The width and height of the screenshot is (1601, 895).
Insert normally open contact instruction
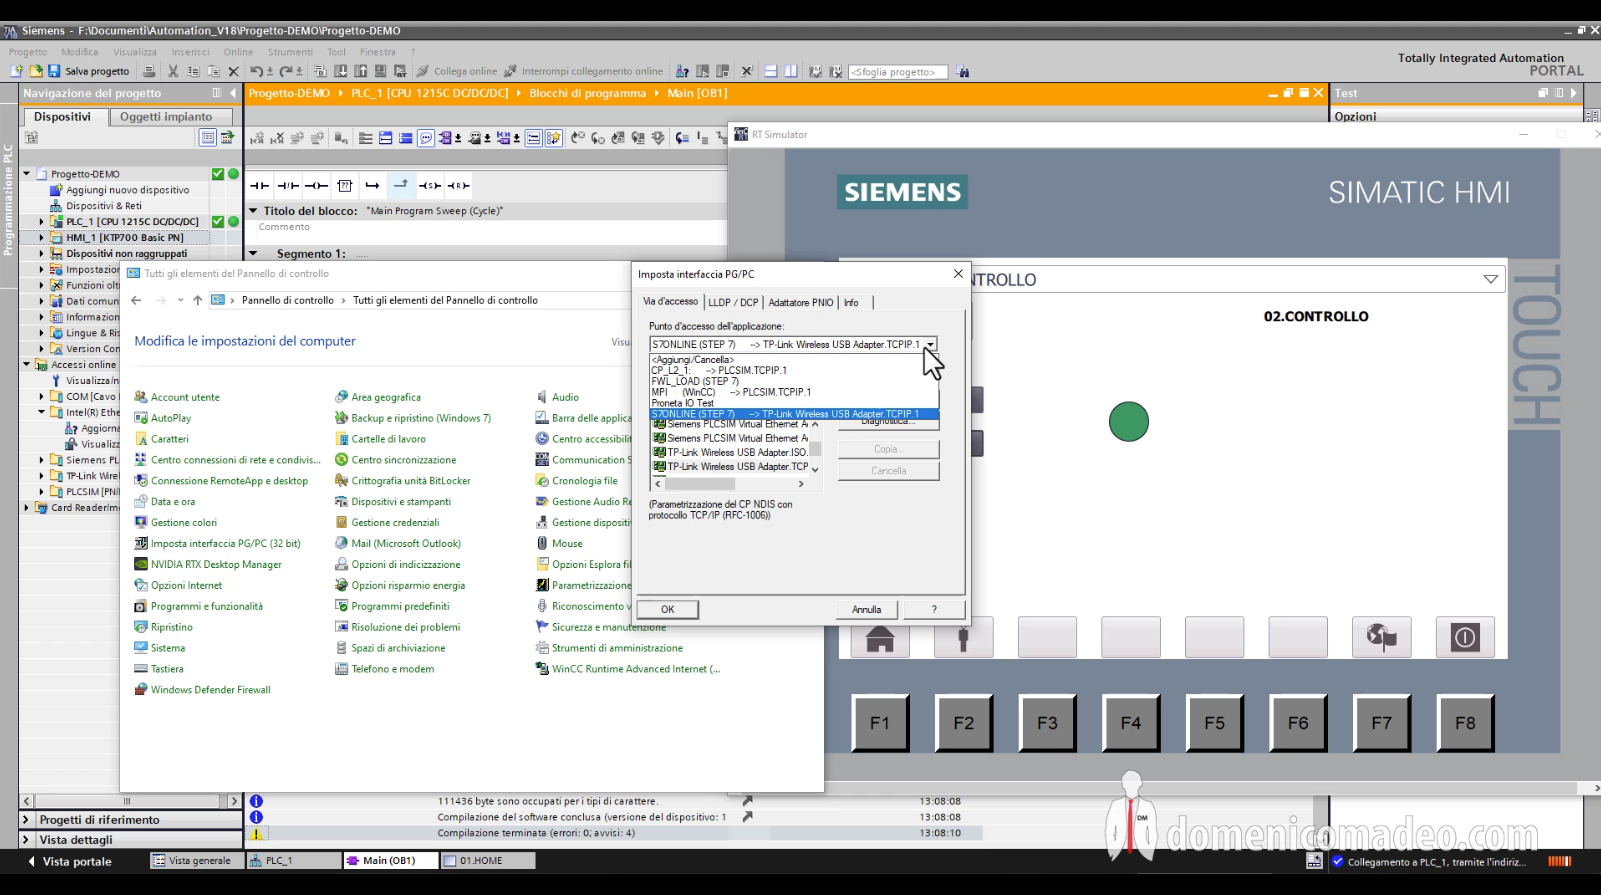click(259, 185)
